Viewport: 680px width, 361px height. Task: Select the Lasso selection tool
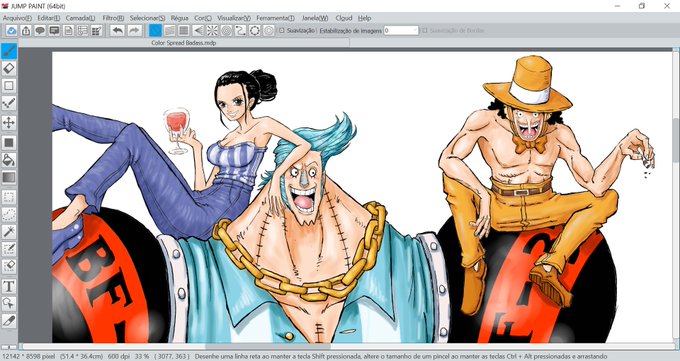click(x=9, y=214)
